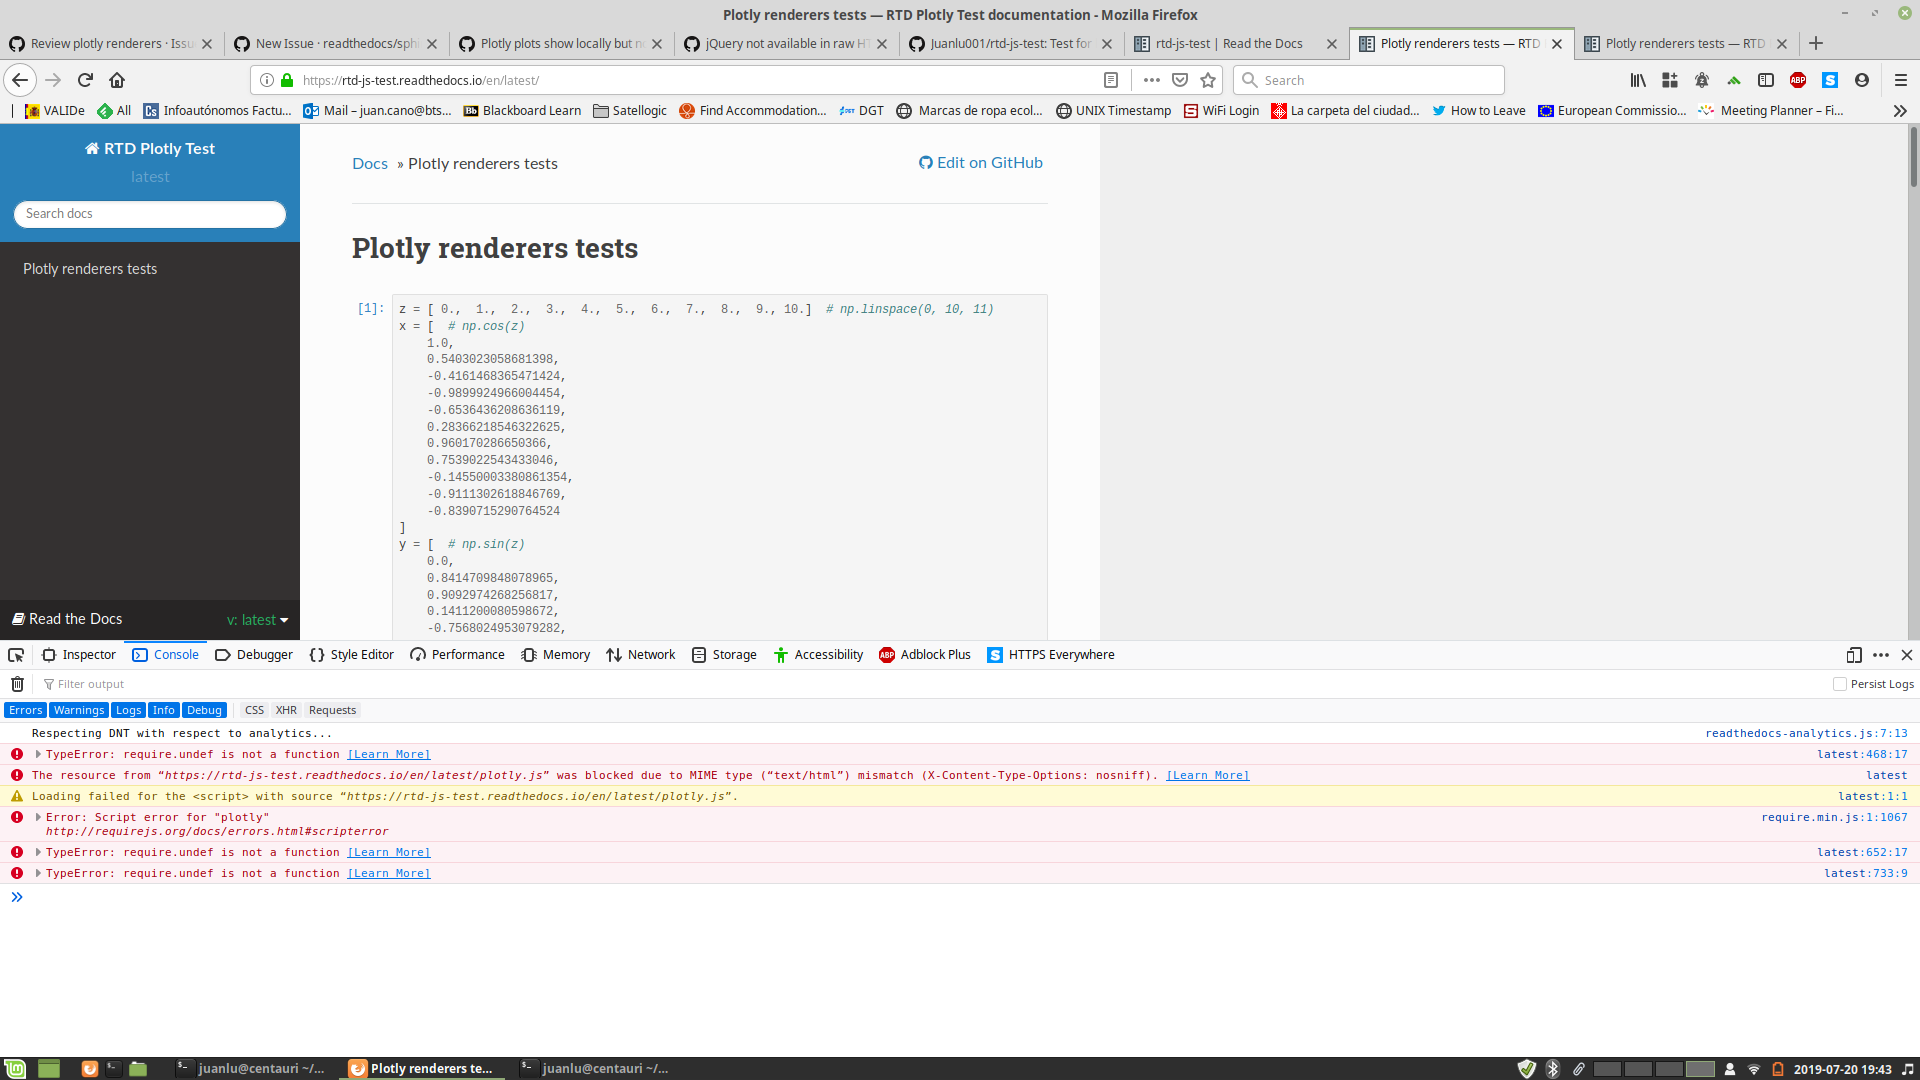This screenshot has width=1920, height=1080.
Task: Click inside the Search docs field
Action: pyautogui.click(x=149, y=214)
